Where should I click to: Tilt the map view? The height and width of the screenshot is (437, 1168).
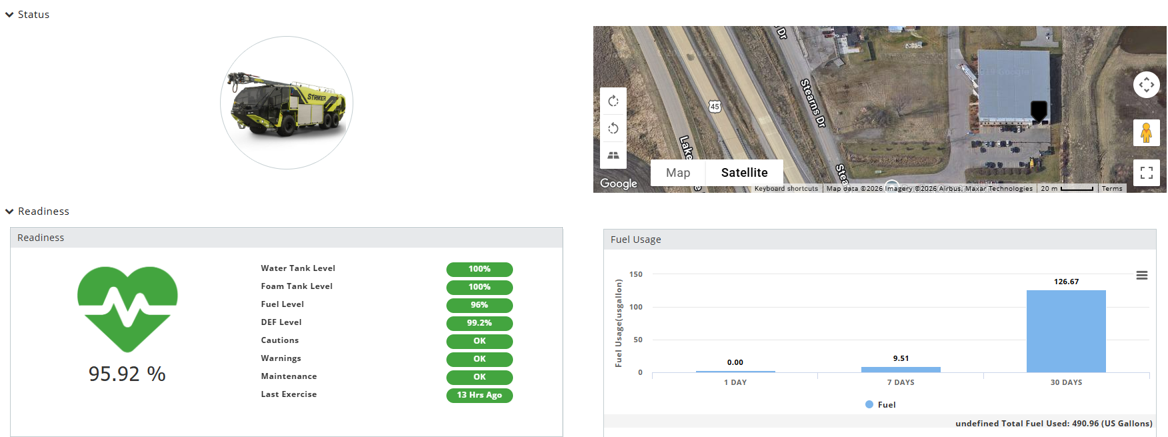coord(614,156)
